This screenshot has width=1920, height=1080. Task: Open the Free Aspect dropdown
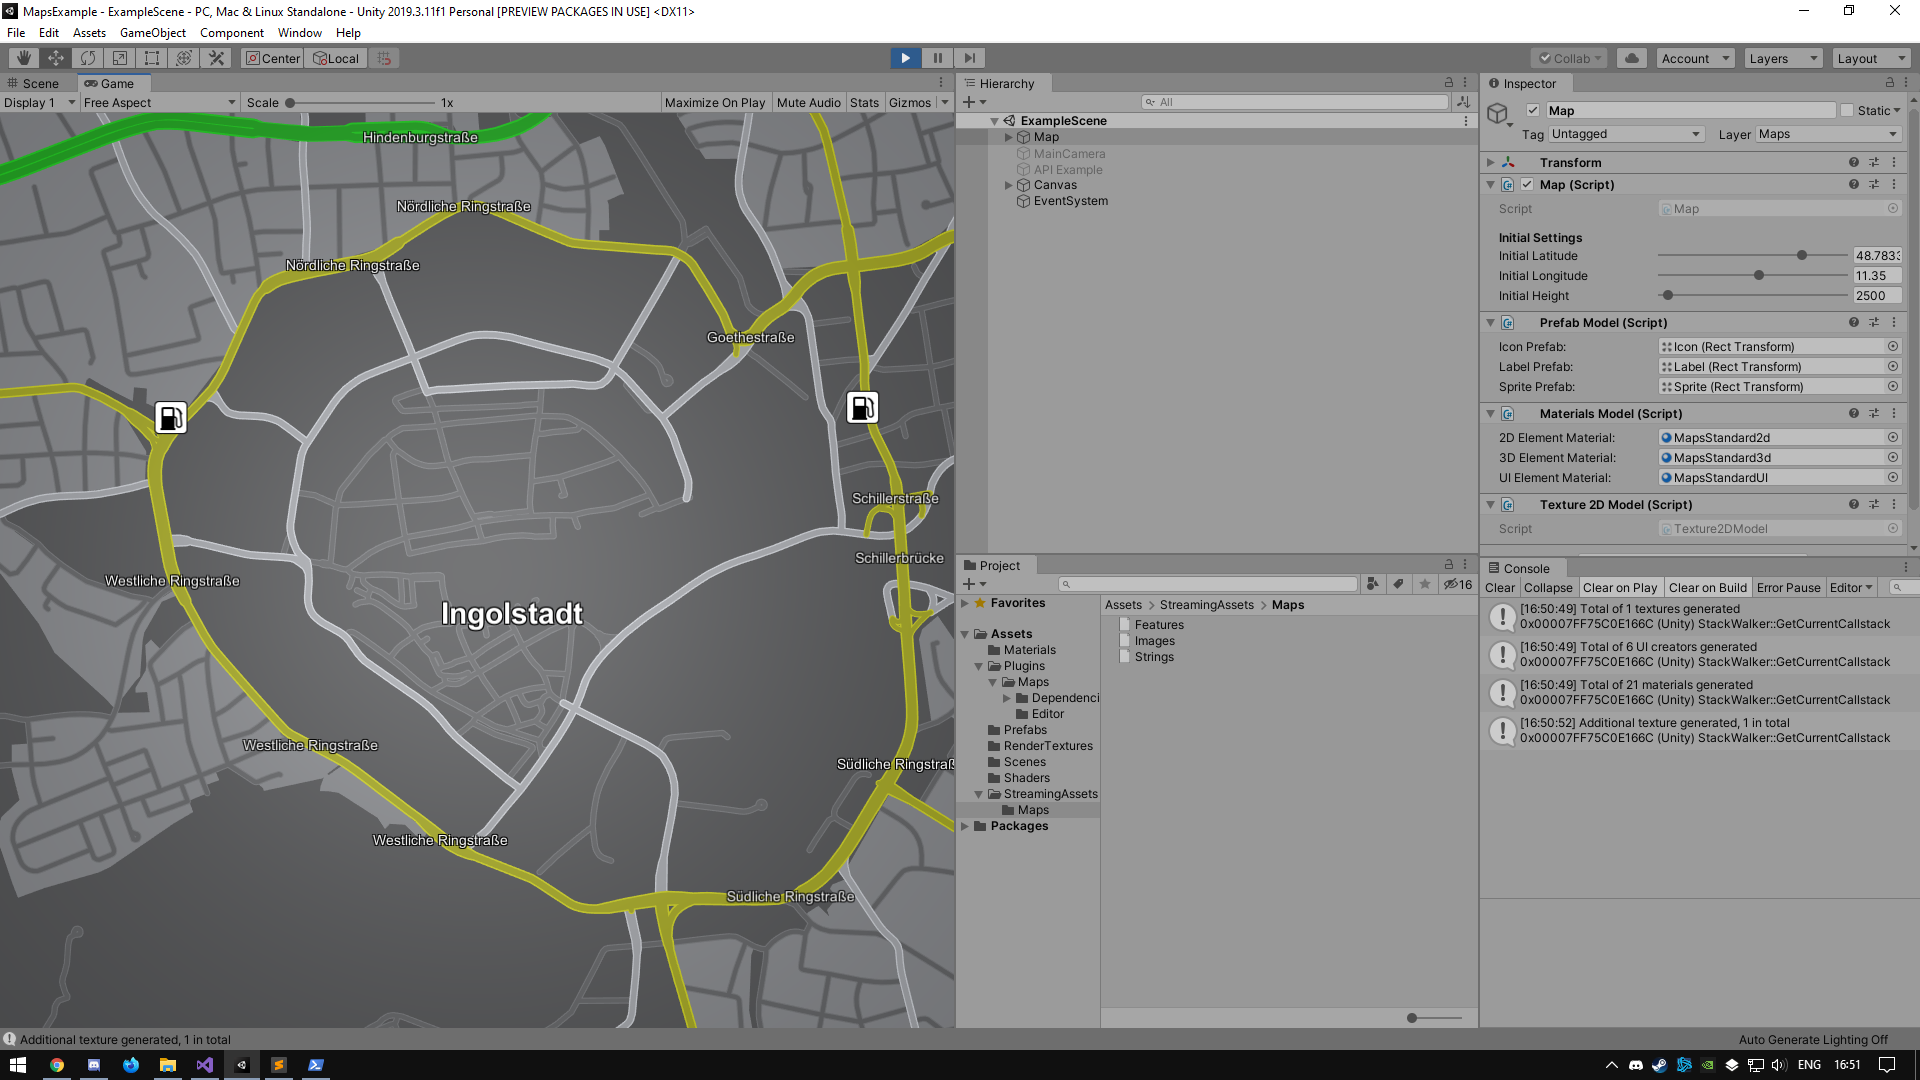click(x=159, y=103)
